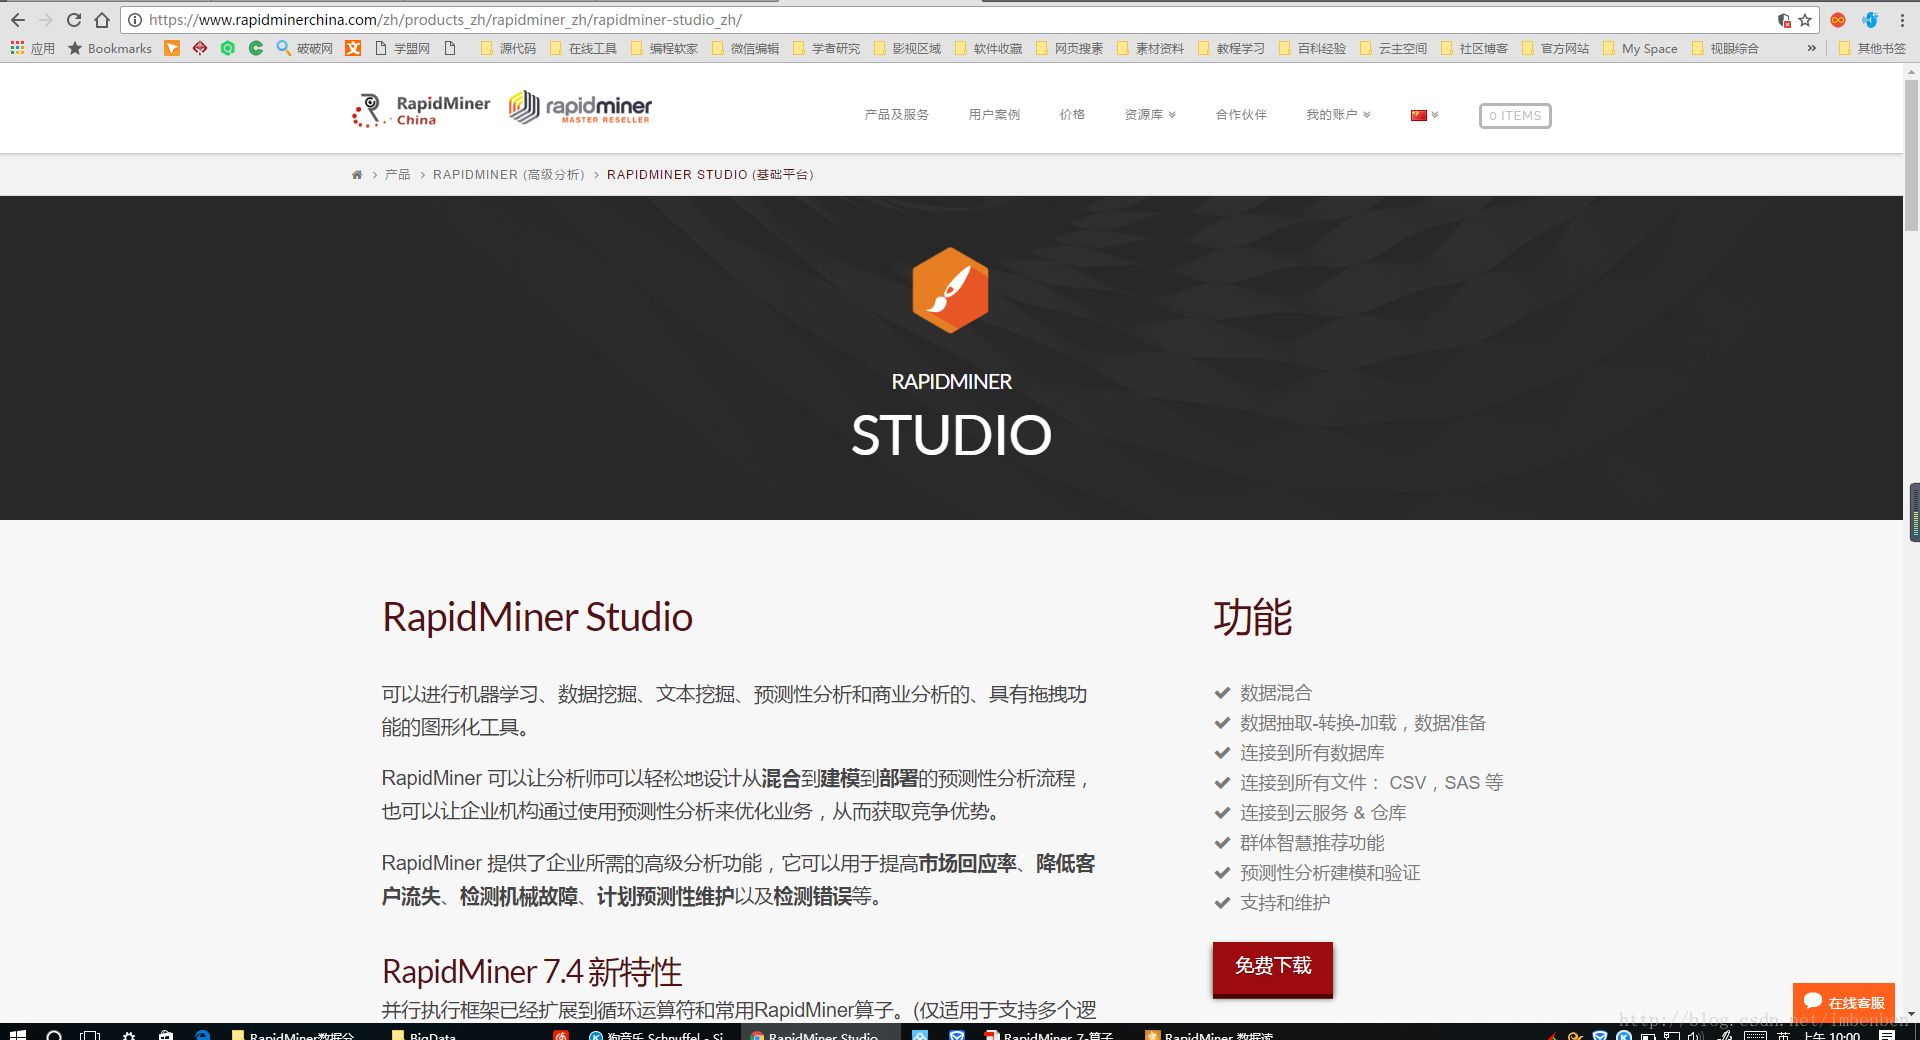Open the taskbar Task View icon
The image size is (1920, 1040).
90,1034
